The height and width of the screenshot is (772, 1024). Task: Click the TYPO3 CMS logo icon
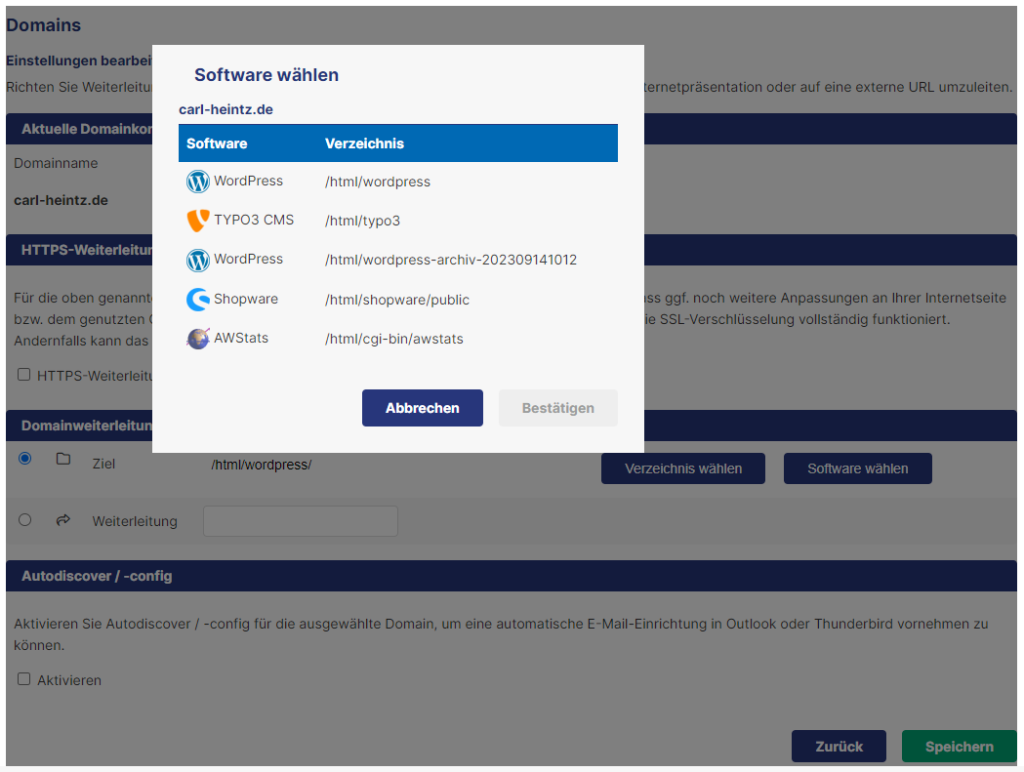tap(198, 220)
